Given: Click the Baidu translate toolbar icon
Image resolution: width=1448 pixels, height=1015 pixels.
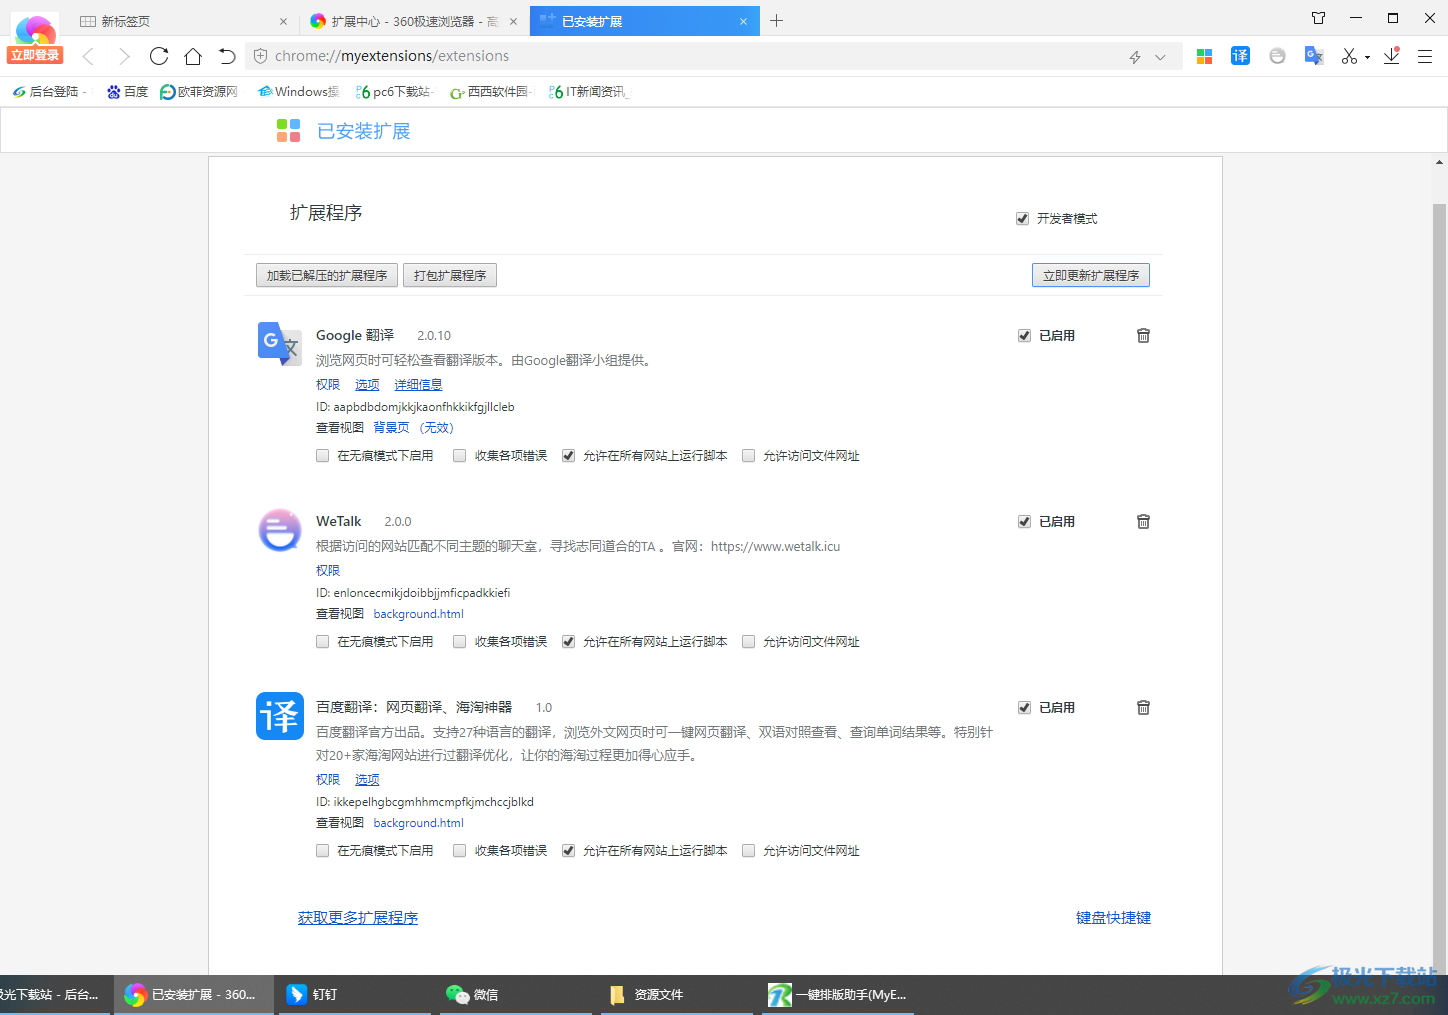Looking at the screenshot, I should [1240, 56].
